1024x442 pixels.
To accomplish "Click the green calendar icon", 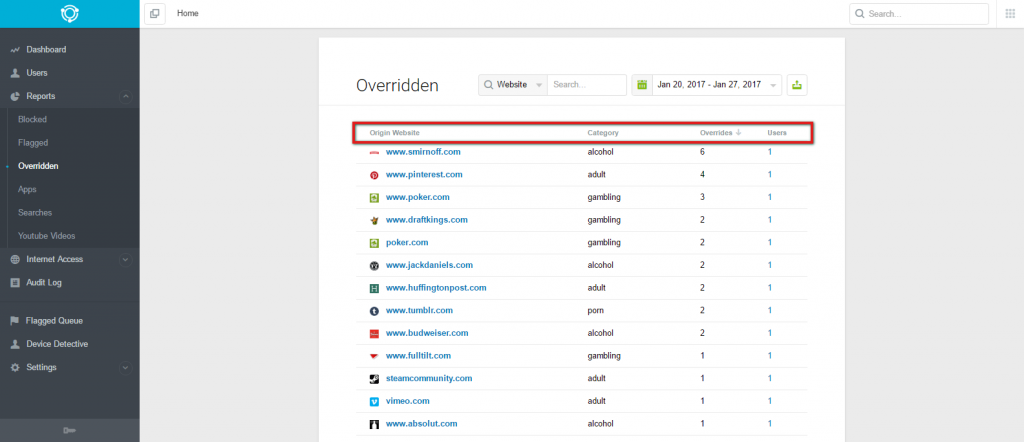I will [x=642, y=85].
